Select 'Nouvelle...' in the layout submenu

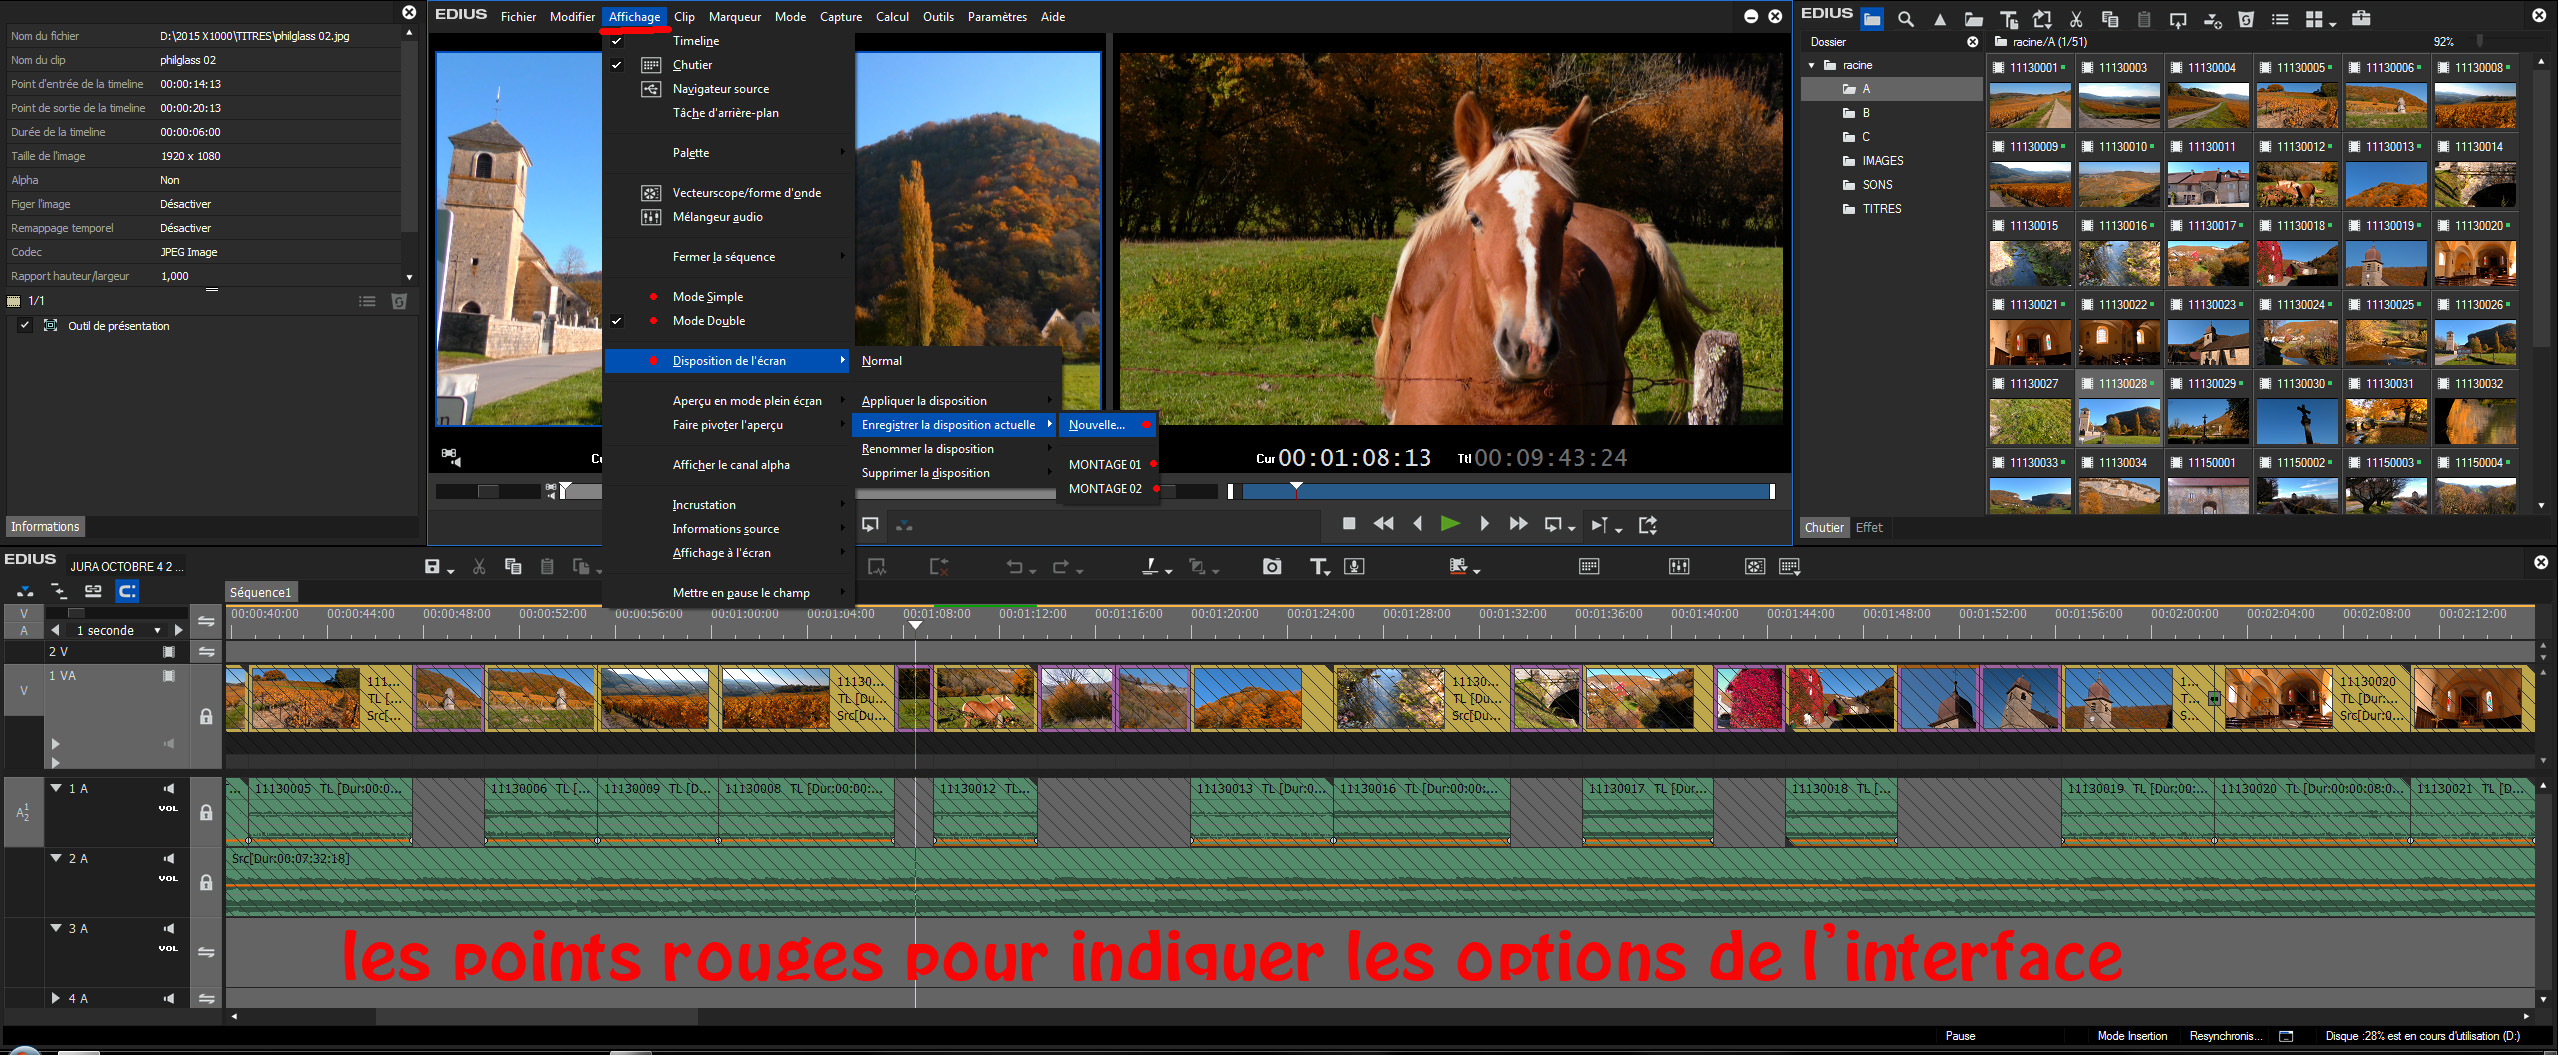(1096, 425)
